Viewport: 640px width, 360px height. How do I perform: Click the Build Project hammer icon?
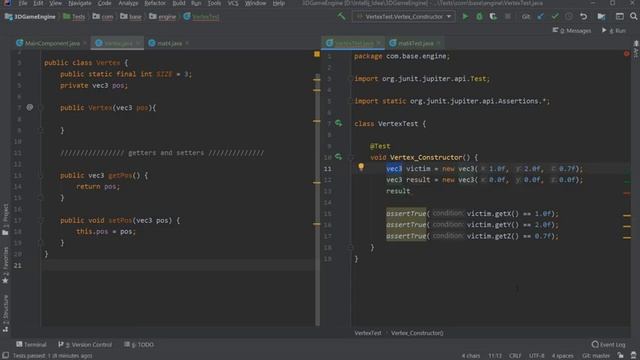(341, 17)
